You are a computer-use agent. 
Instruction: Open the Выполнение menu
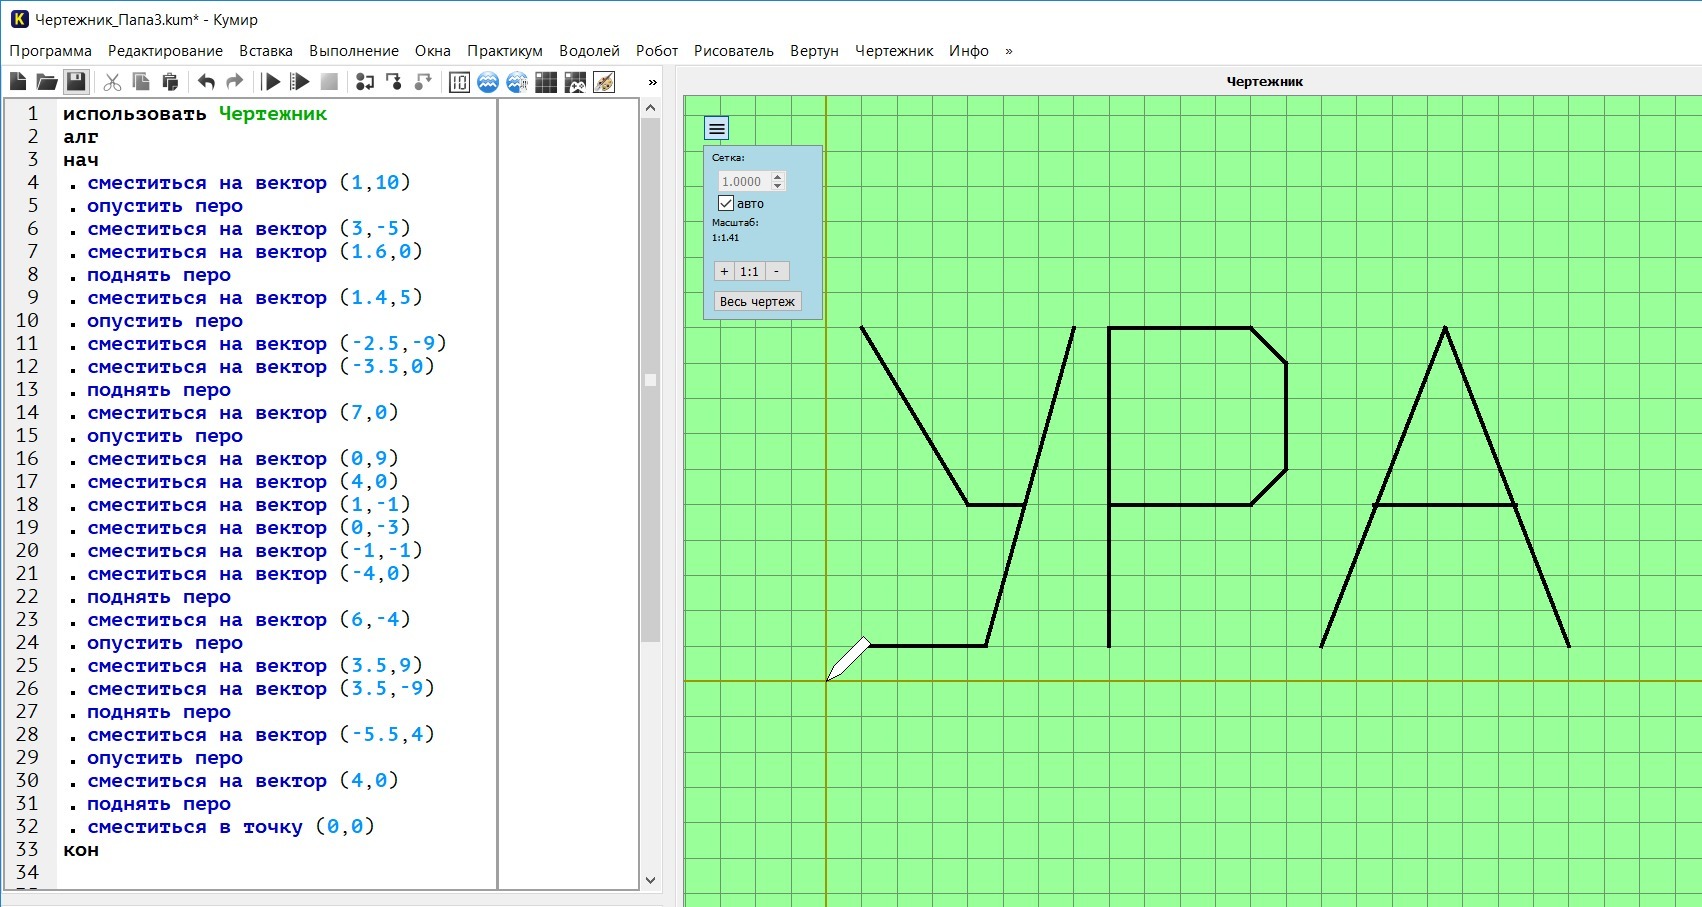click(x=354, y=51)
